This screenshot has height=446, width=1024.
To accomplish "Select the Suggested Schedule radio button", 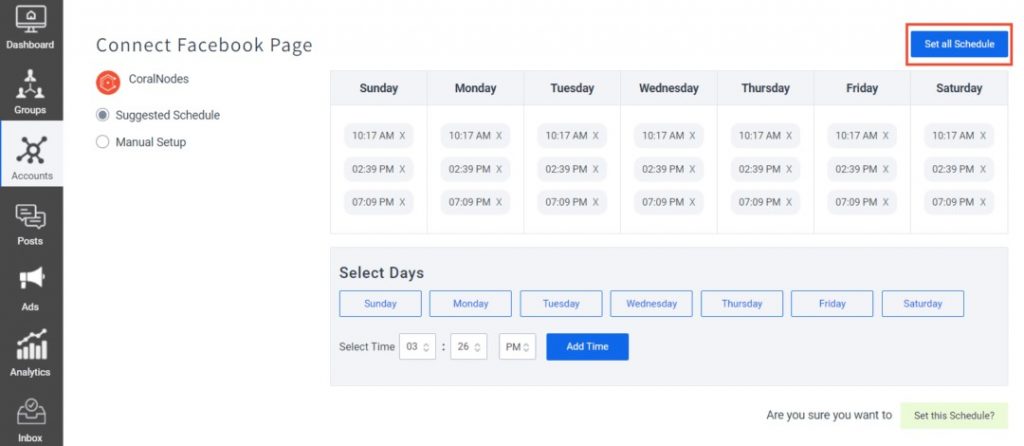I will coord(102,115).
